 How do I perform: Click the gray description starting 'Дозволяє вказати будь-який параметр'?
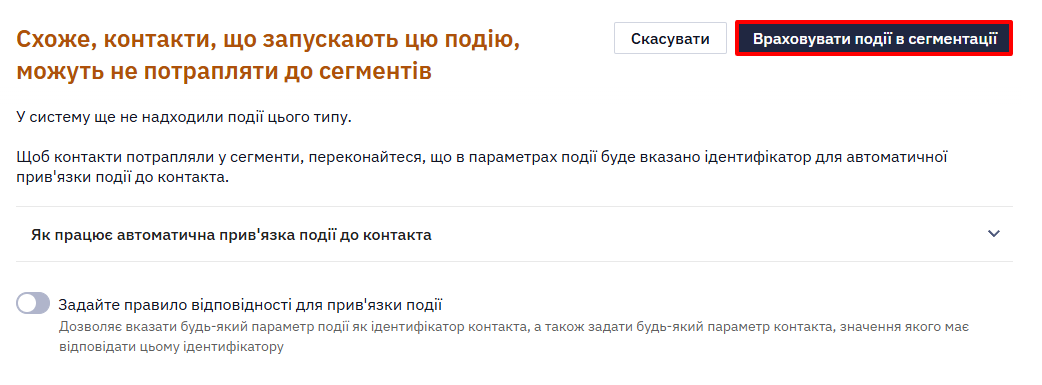click(x=513, y=337)
